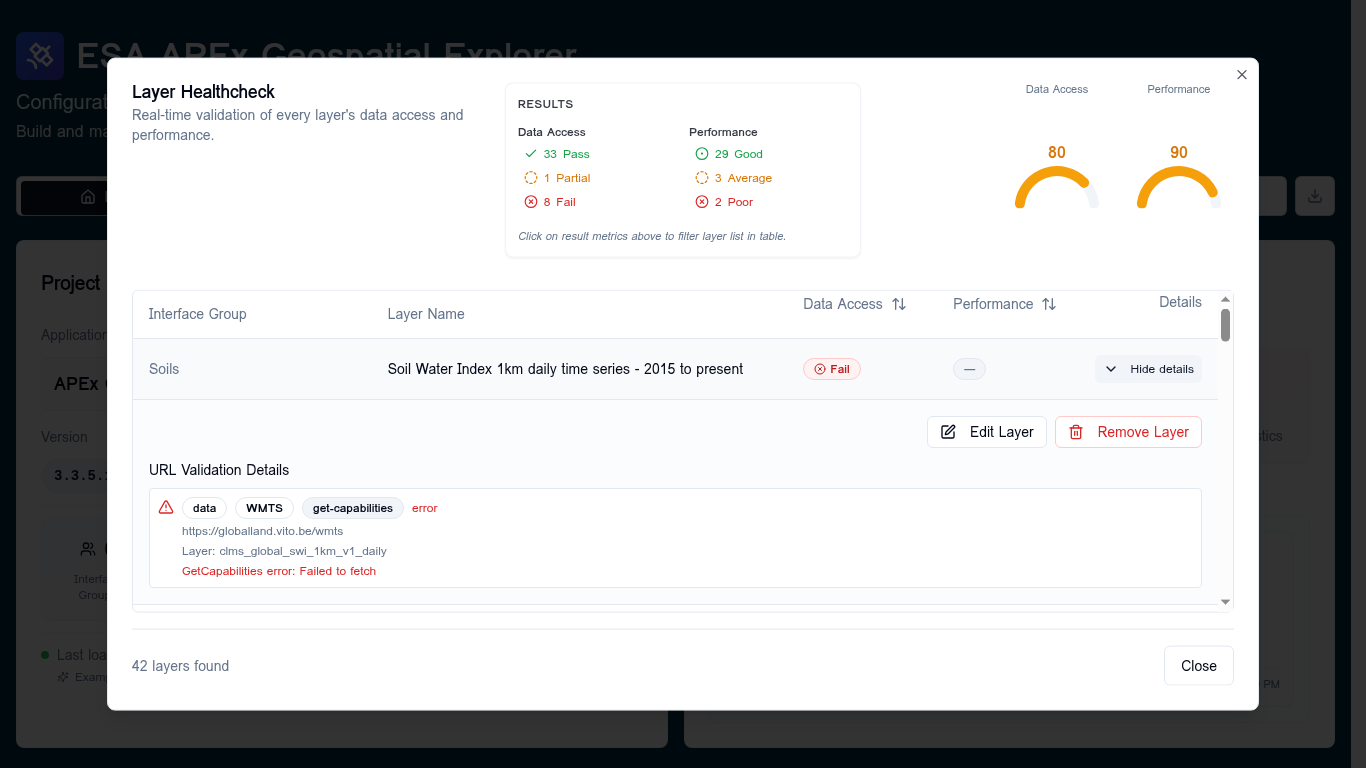The height and width of the screenshot is (768, 1366).
Task: Filter layers by 3 Average performance
Action: (x=733, y=178)
